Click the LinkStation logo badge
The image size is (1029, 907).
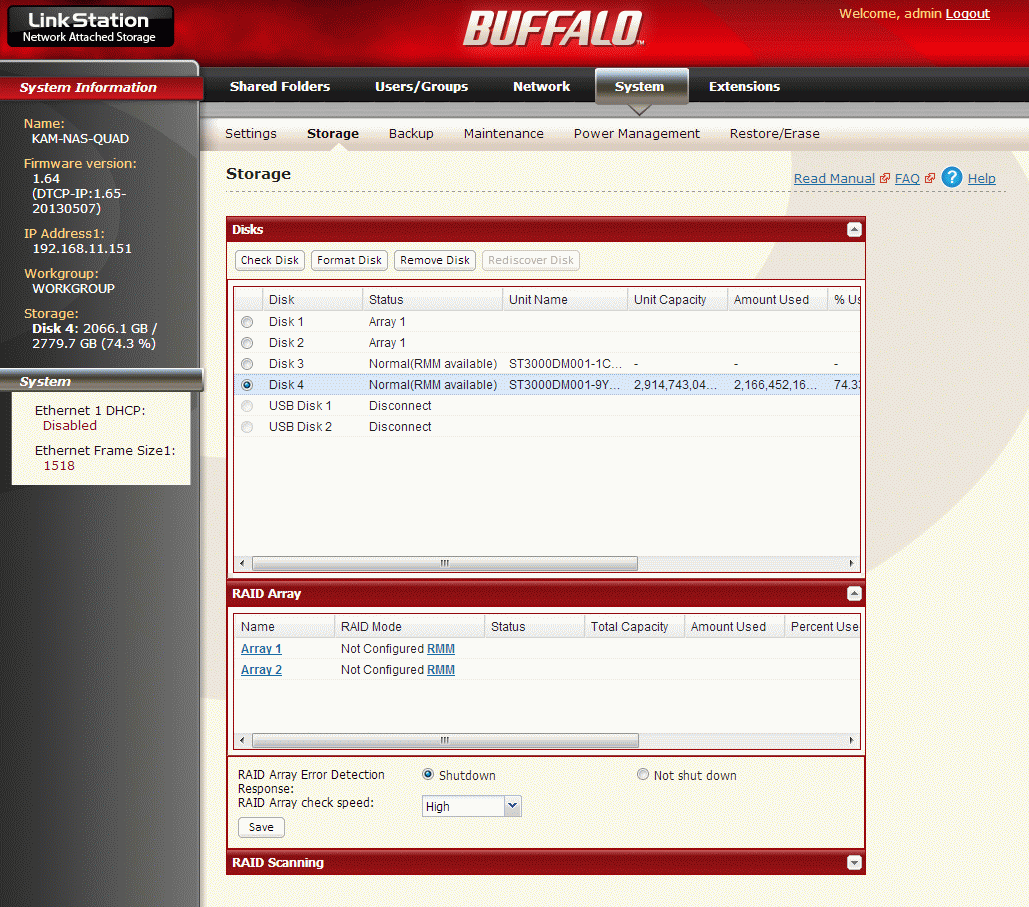pyautogui.click(x=91, y=26)
